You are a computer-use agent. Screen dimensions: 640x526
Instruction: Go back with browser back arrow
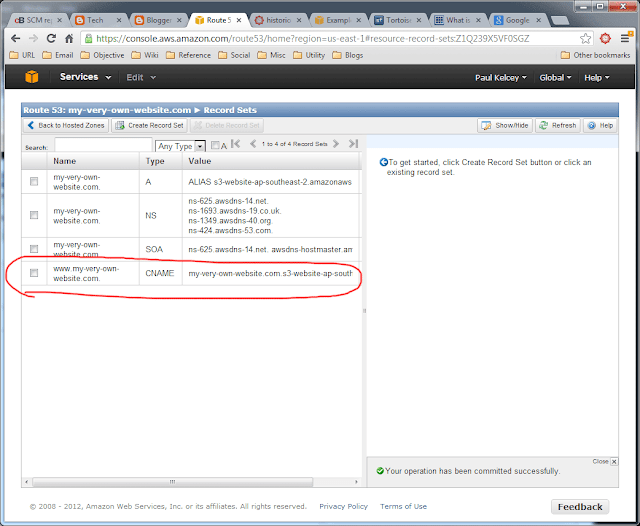(16, 38)
